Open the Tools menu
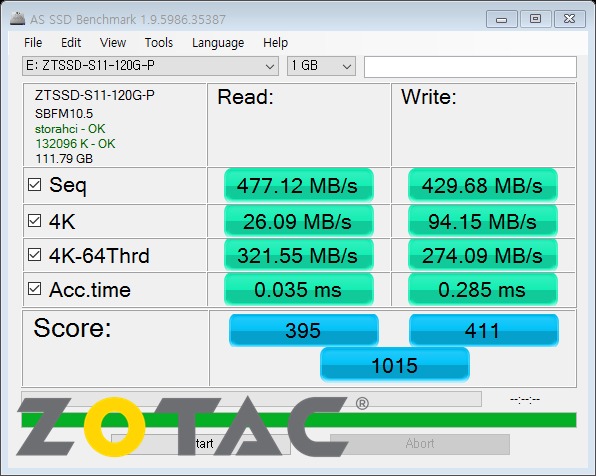This screenshot has width=596, height=476. 159,43
